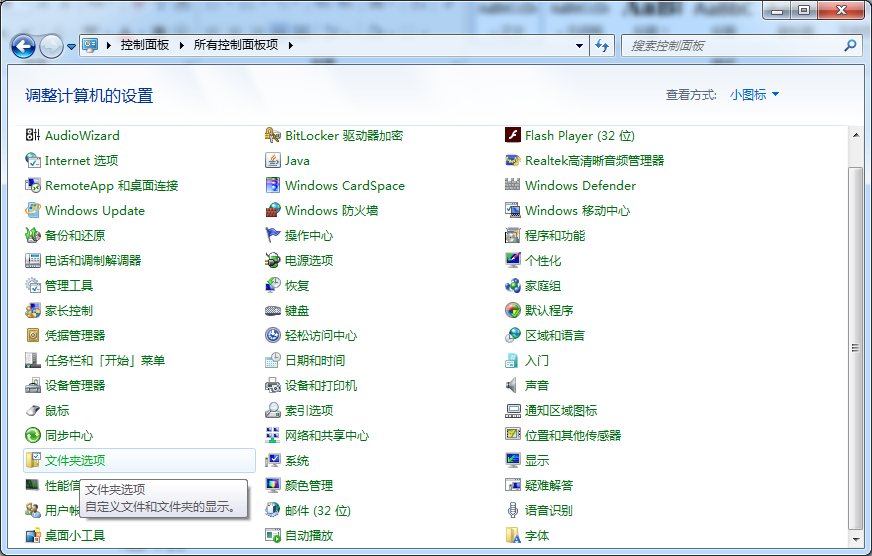Open the 语音识别 microphone icon
Screen dimensions: 872x556
tap(512, 510)
